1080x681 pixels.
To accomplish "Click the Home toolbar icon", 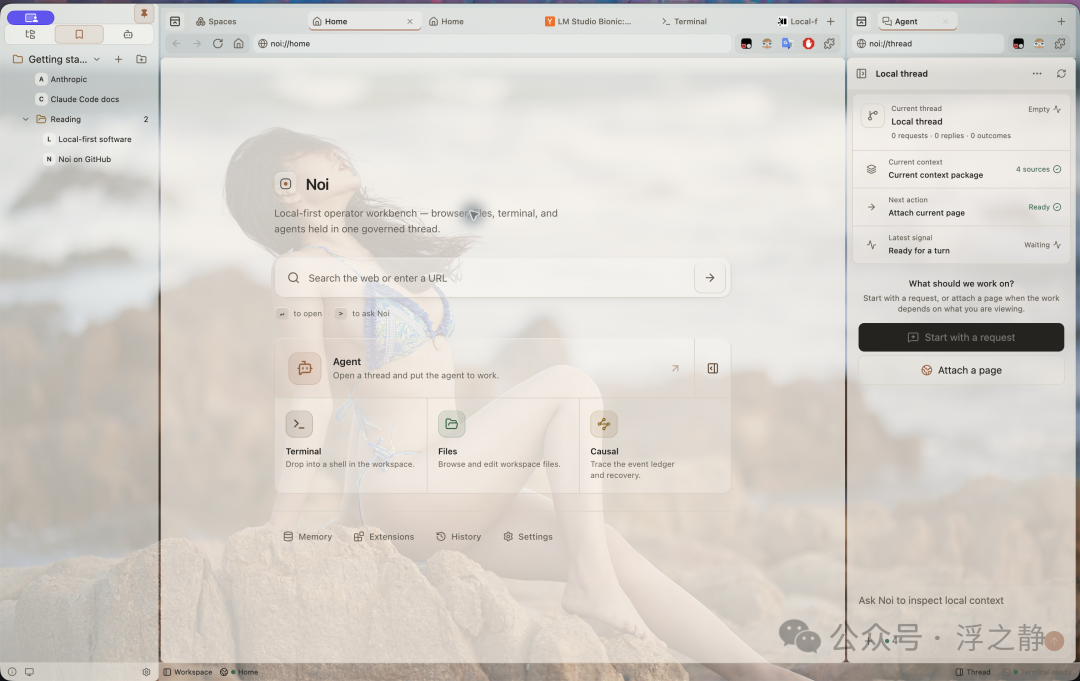I will point(238,43).
